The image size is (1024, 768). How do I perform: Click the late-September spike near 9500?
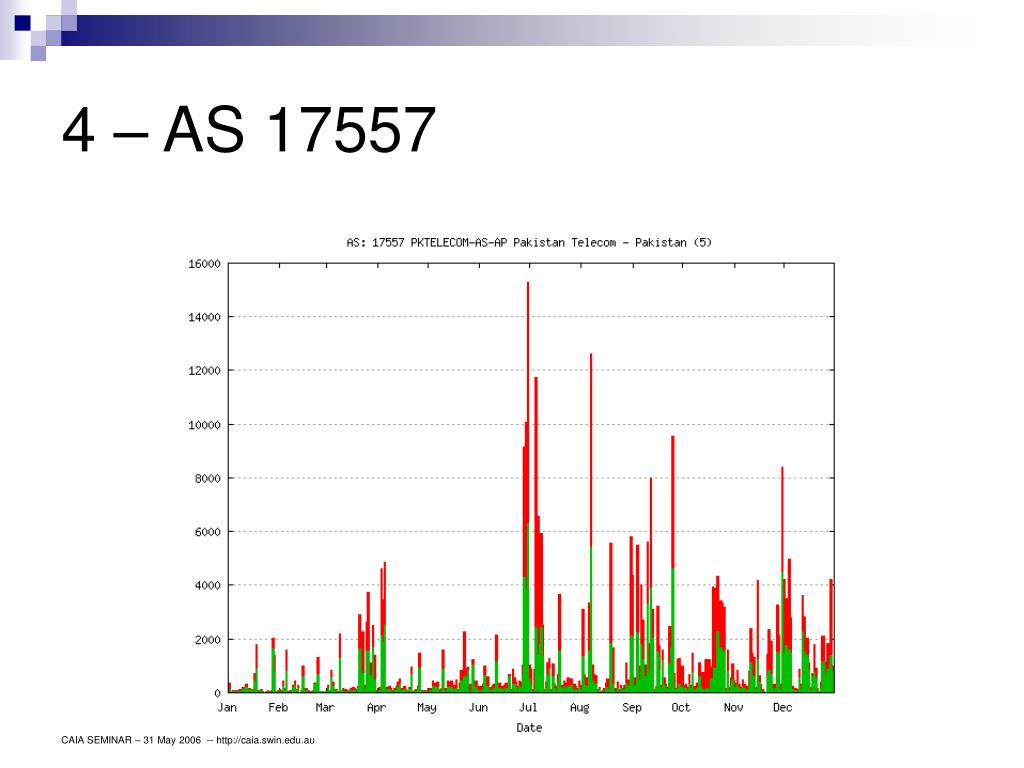673,503
